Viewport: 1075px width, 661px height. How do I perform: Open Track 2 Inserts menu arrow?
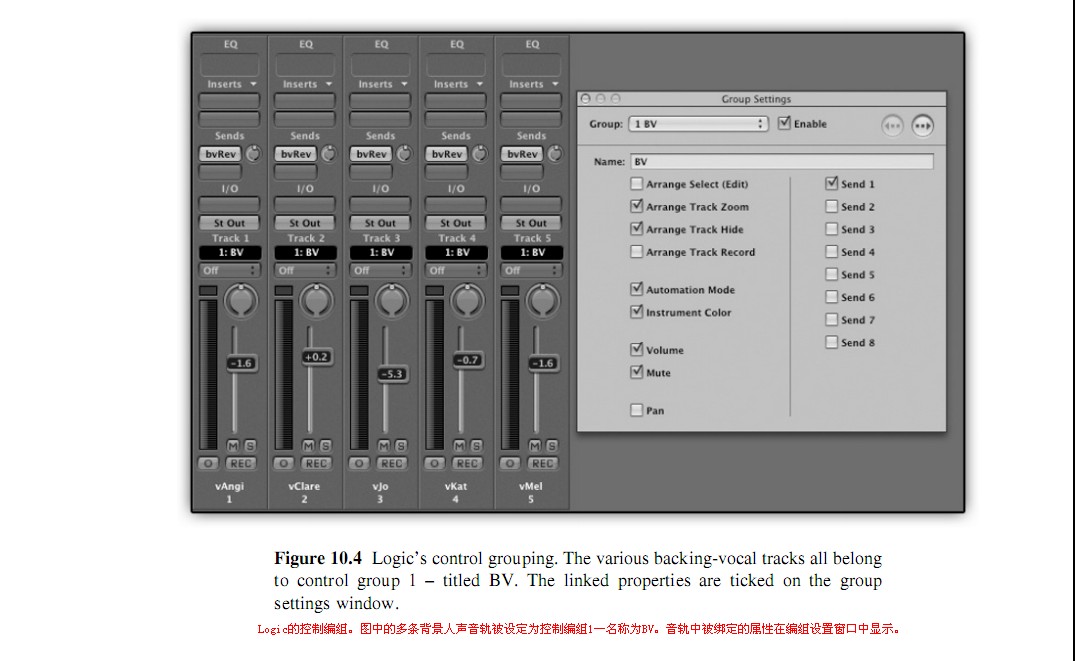pyautogui.click(x=328, y=84)
